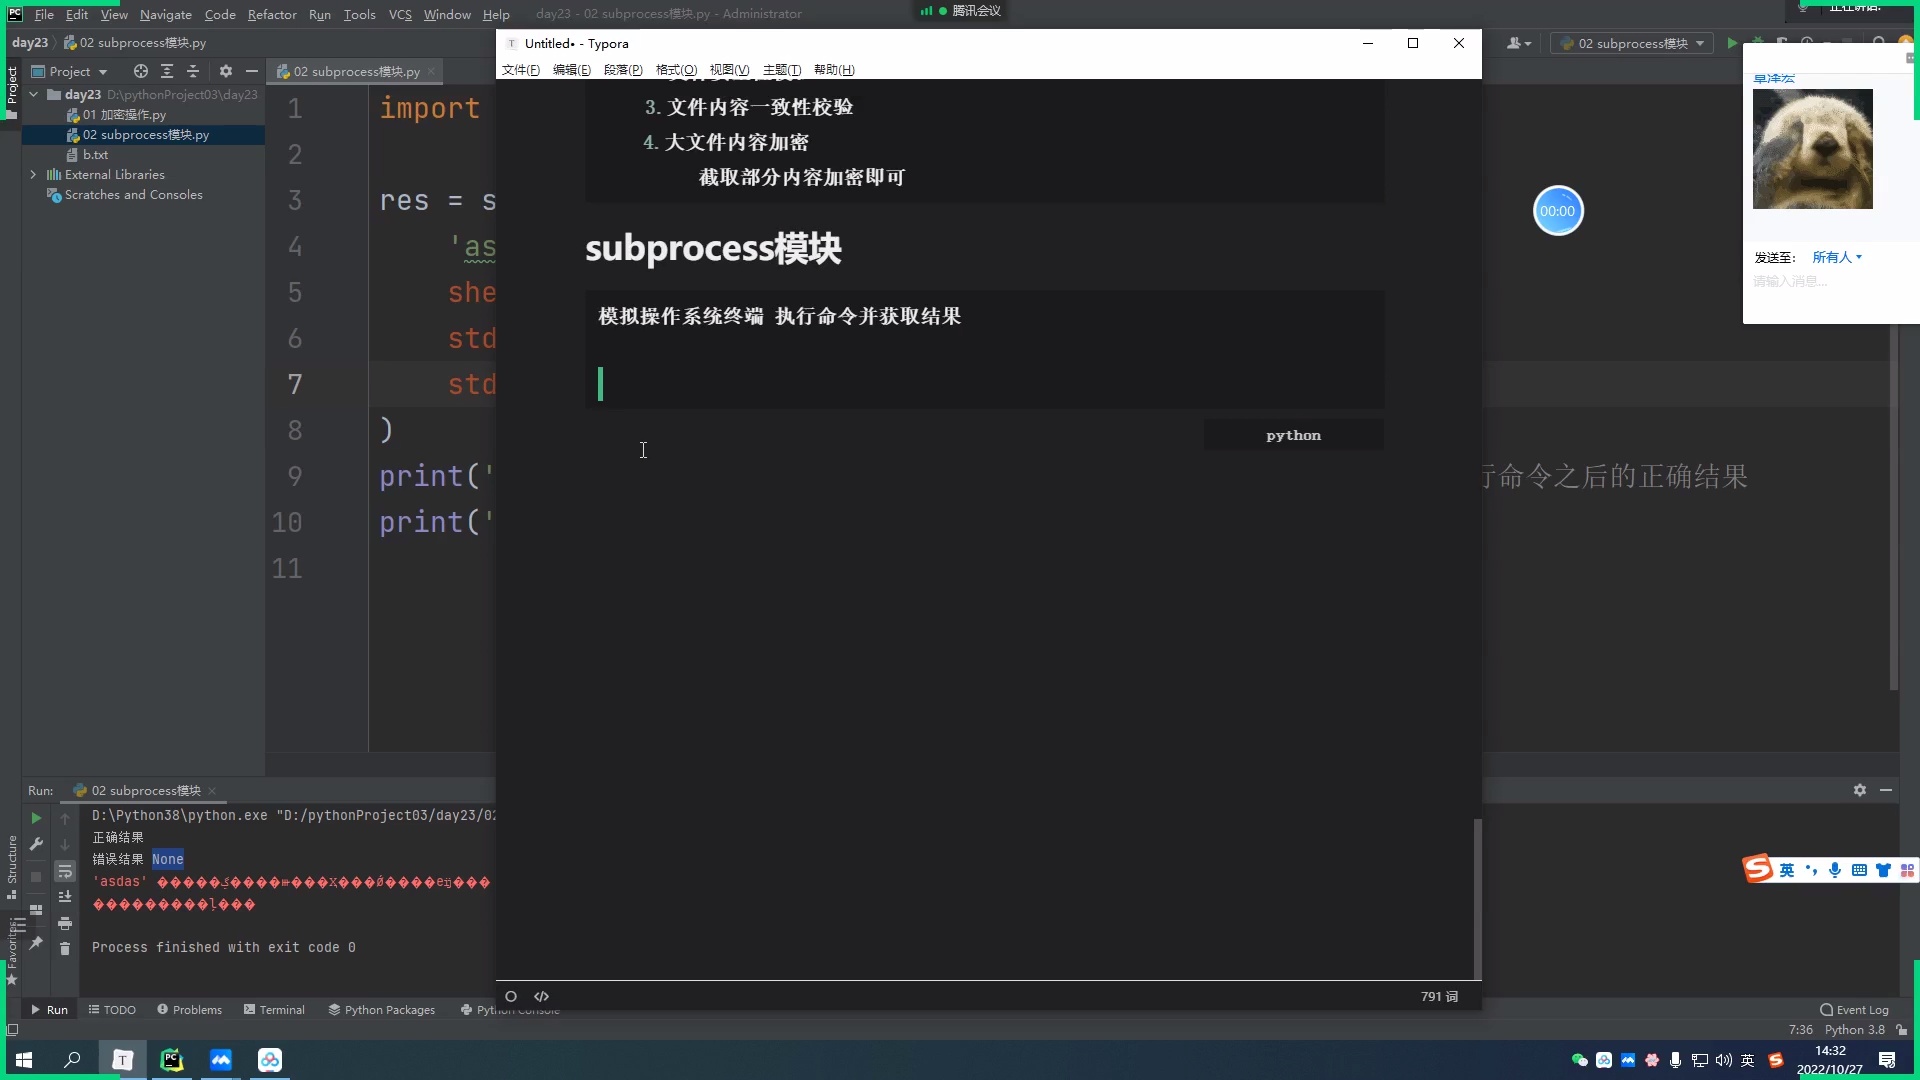Expand External Libraries in project tree
The width and height of the screenshot is (1920, 1080).
point(33,174)
